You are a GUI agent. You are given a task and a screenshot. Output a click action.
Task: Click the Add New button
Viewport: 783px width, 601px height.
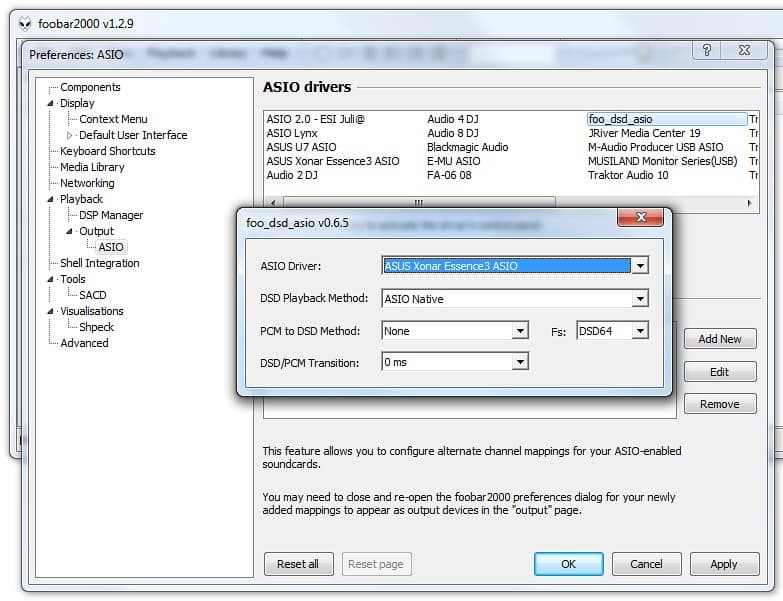tap(720, 339)
